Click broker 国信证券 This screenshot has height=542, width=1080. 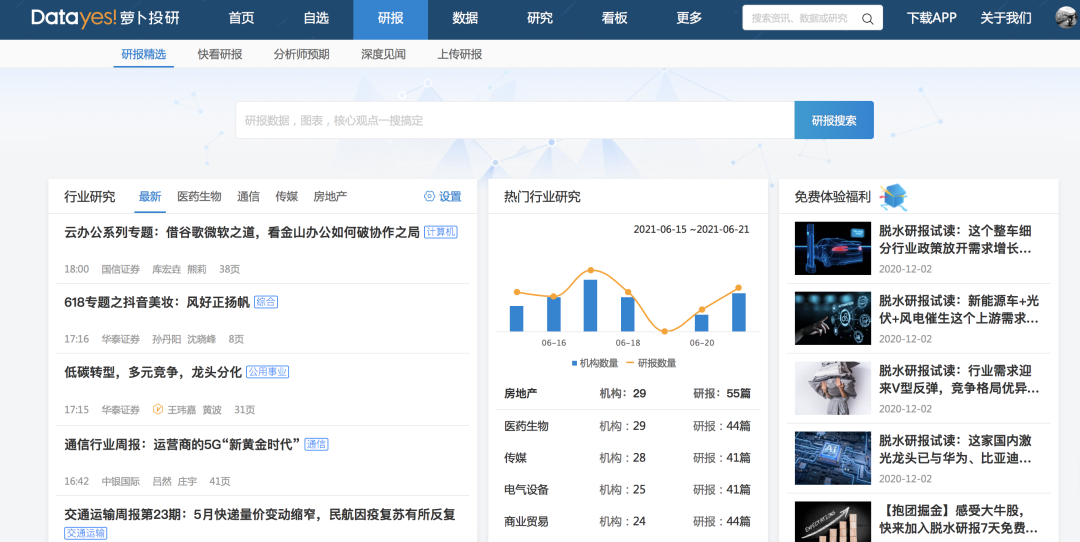click(121, 269)
